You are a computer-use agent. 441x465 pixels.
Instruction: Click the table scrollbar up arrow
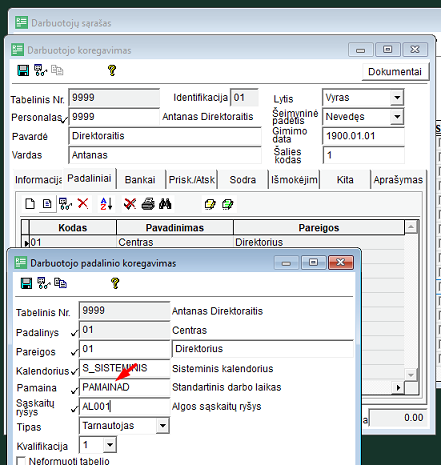click(x=411, y=227)
